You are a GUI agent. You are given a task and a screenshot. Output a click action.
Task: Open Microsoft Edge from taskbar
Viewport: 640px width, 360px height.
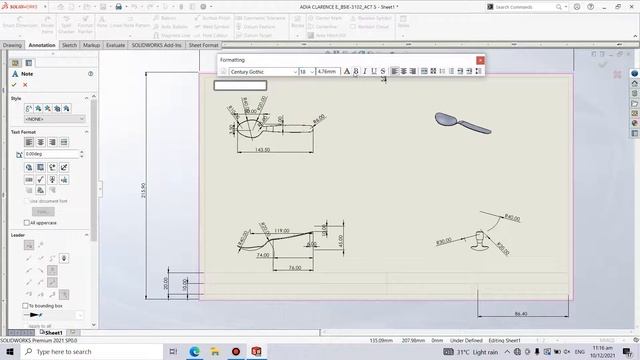194,351
